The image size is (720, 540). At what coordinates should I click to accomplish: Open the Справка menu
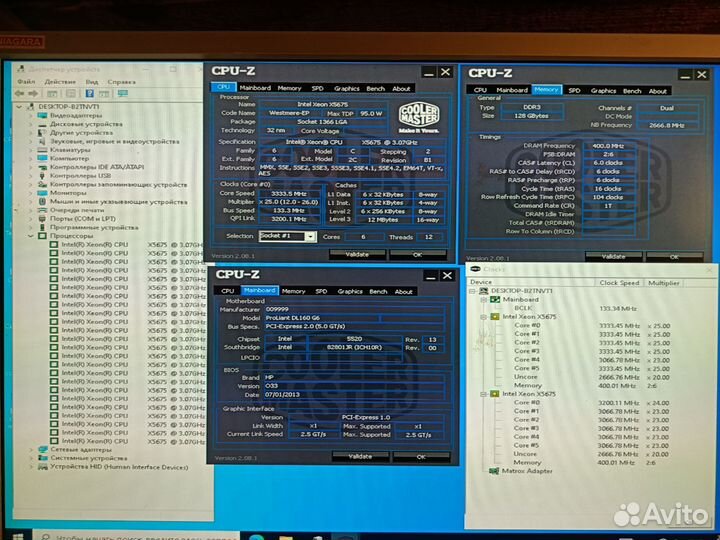click(x=121, y=82)
